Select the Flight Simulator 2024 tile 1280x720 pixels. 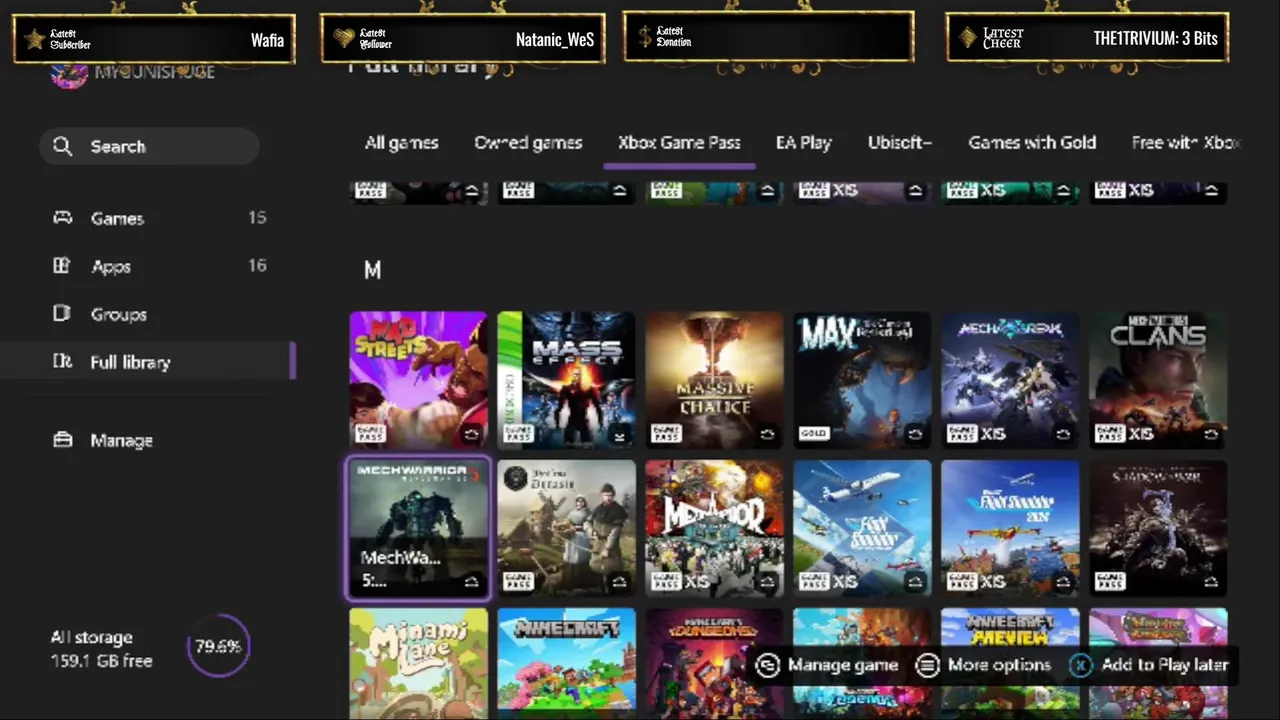click(x=1010, y=528)
